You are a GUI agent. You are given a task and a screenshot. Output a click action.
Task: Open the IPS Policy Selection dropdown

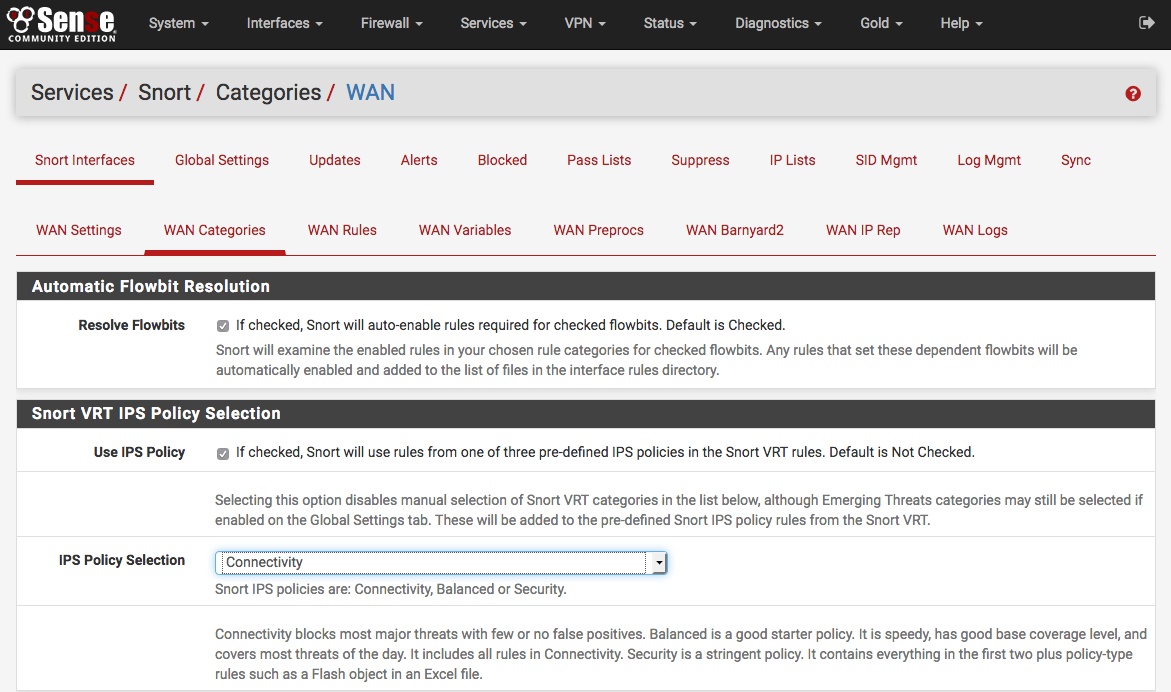pyautogui.click(x=441, y=563)
